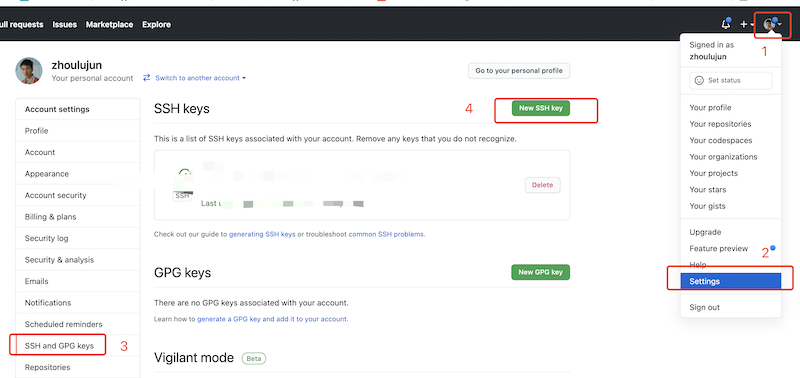Click the New SSH key button
The width and height of the screenshot is (800, 378).
click(x=541, y=108)
